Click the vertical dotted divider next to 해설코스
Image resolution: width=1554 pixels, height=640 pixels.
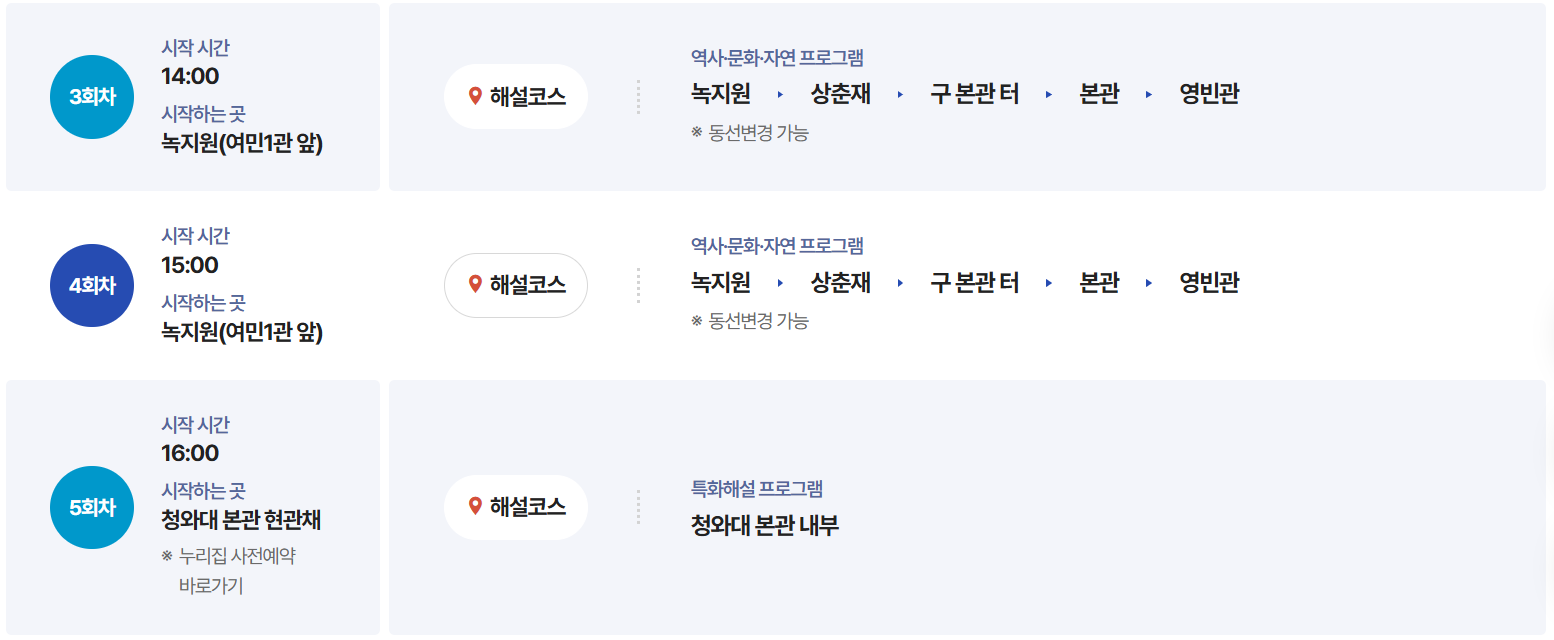pos(638,96)
